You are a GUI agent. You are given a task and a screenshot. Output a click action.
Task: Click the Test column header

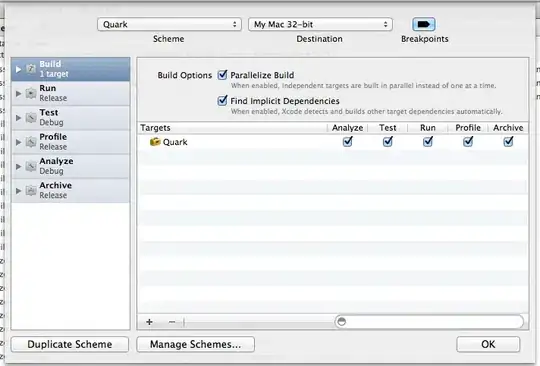[388, 128]
